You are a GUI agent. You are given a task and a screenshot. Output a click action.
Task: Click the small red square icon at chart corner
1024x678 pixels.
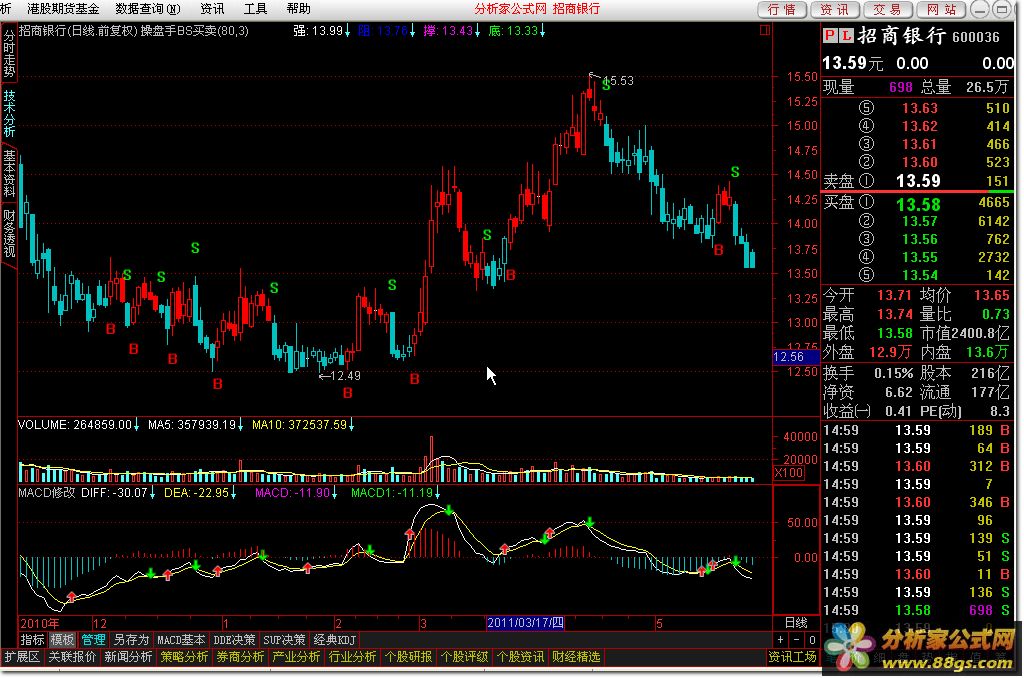765,30
